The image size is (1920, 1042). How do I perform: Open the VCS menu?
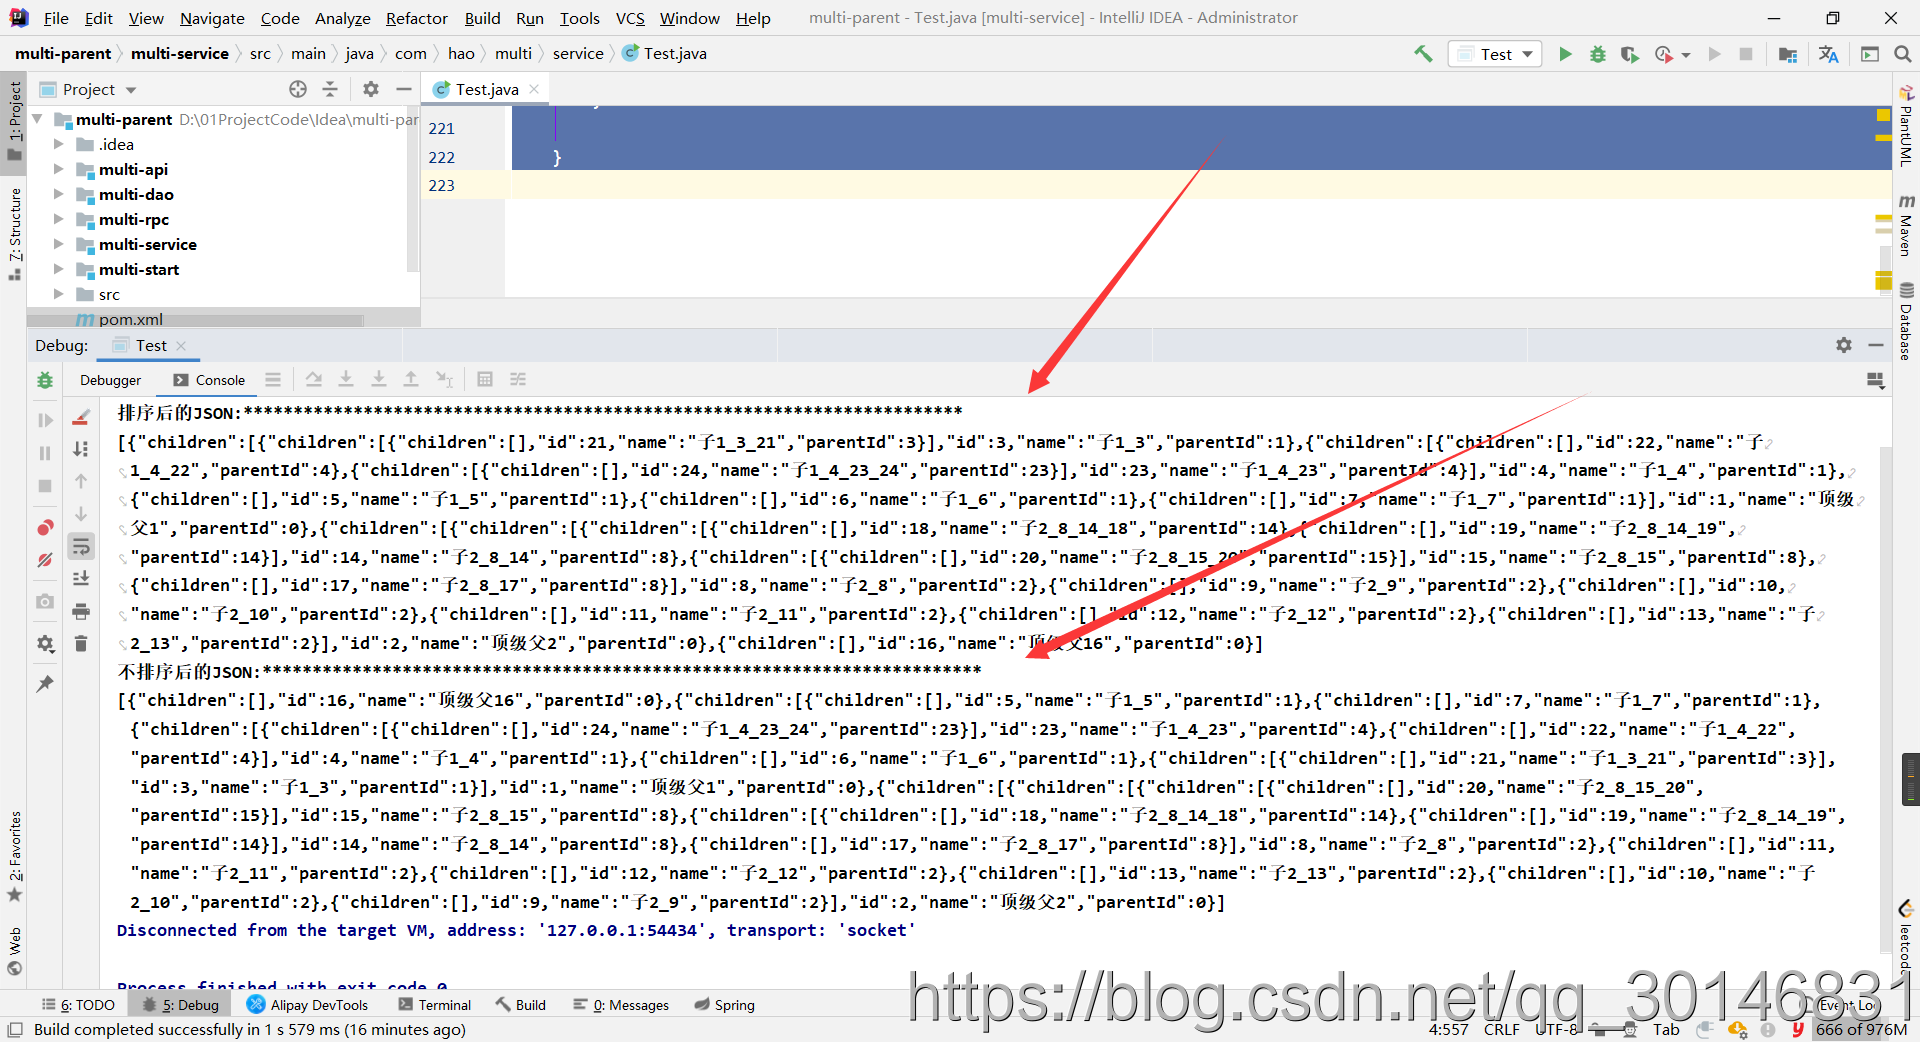630,18
